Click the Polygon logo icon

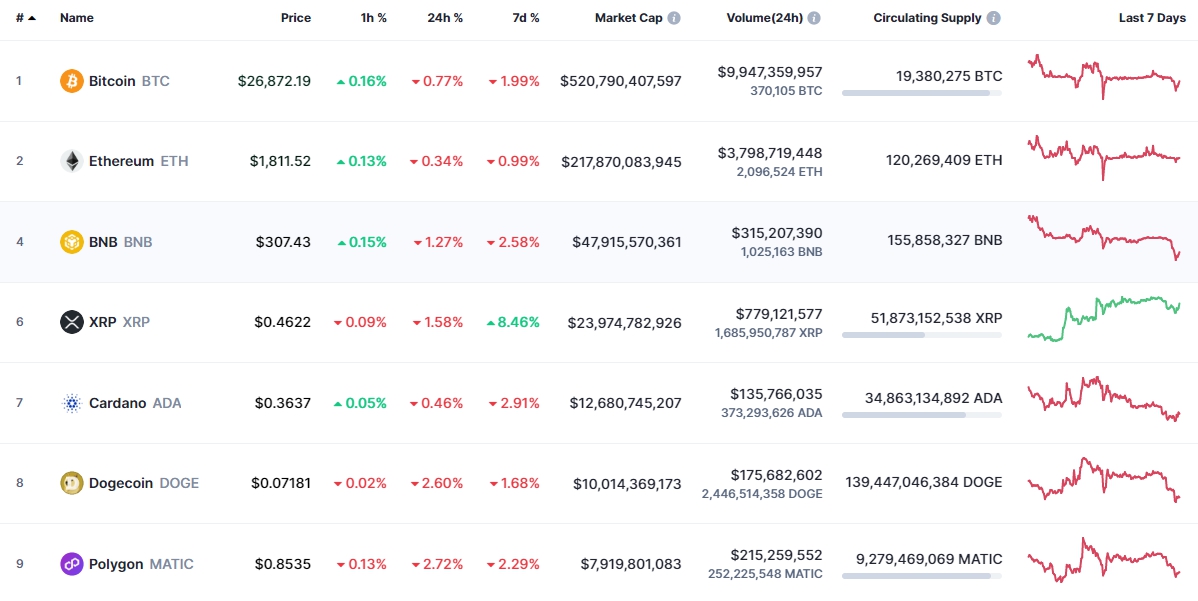[72, 564]
